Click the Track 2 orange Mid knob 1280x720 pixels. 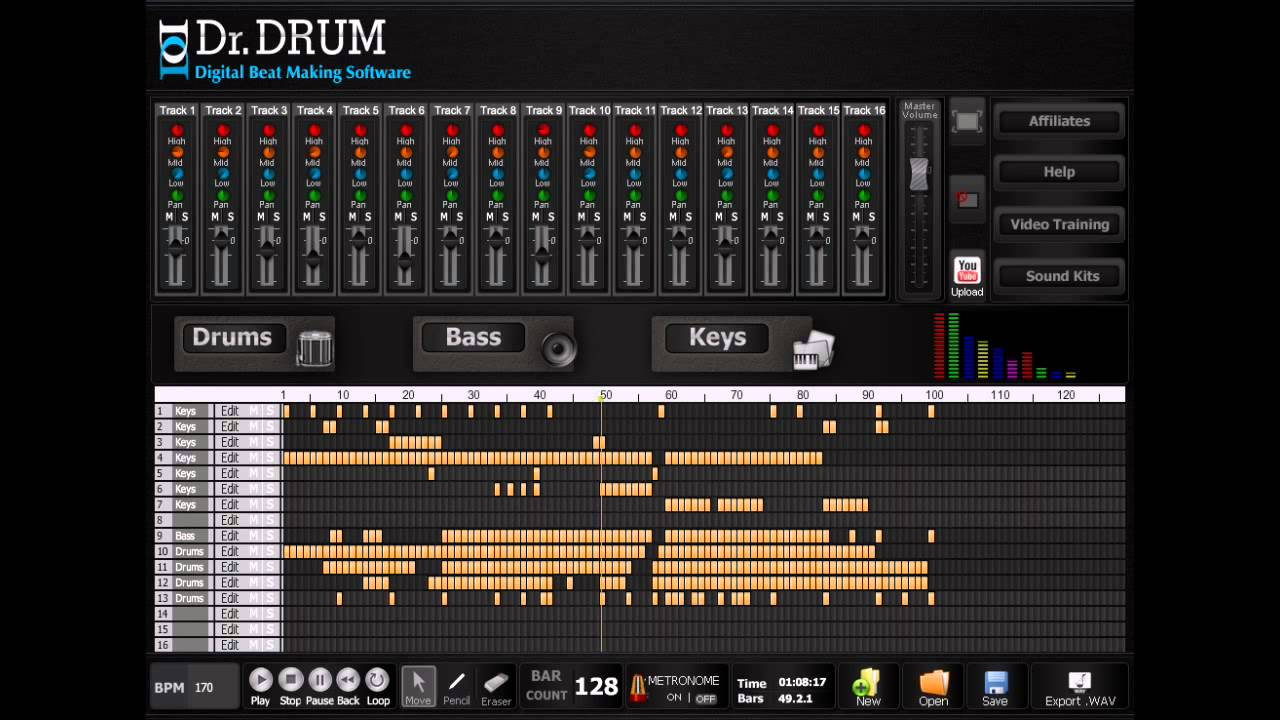[x=222, y=152]
